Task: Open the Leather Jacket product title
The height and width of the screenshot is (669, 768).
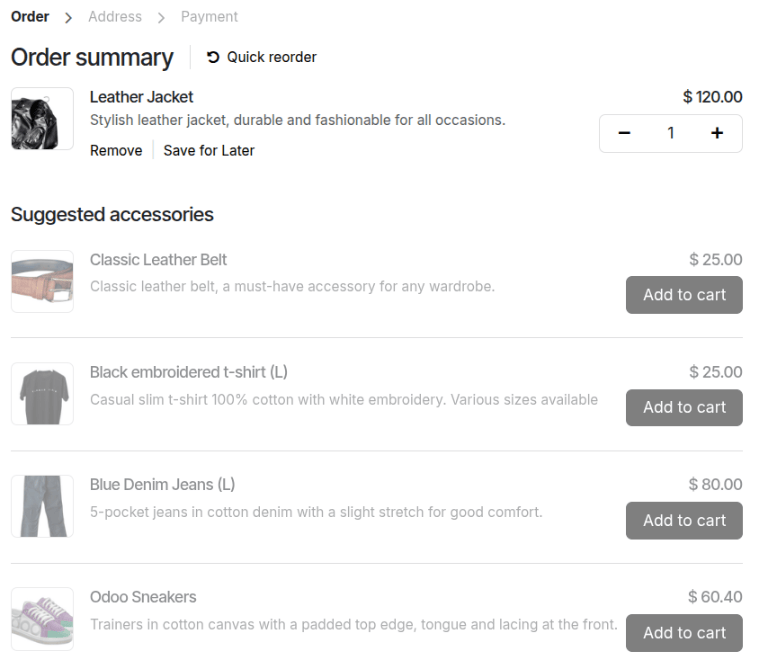Action: point(141,97)
